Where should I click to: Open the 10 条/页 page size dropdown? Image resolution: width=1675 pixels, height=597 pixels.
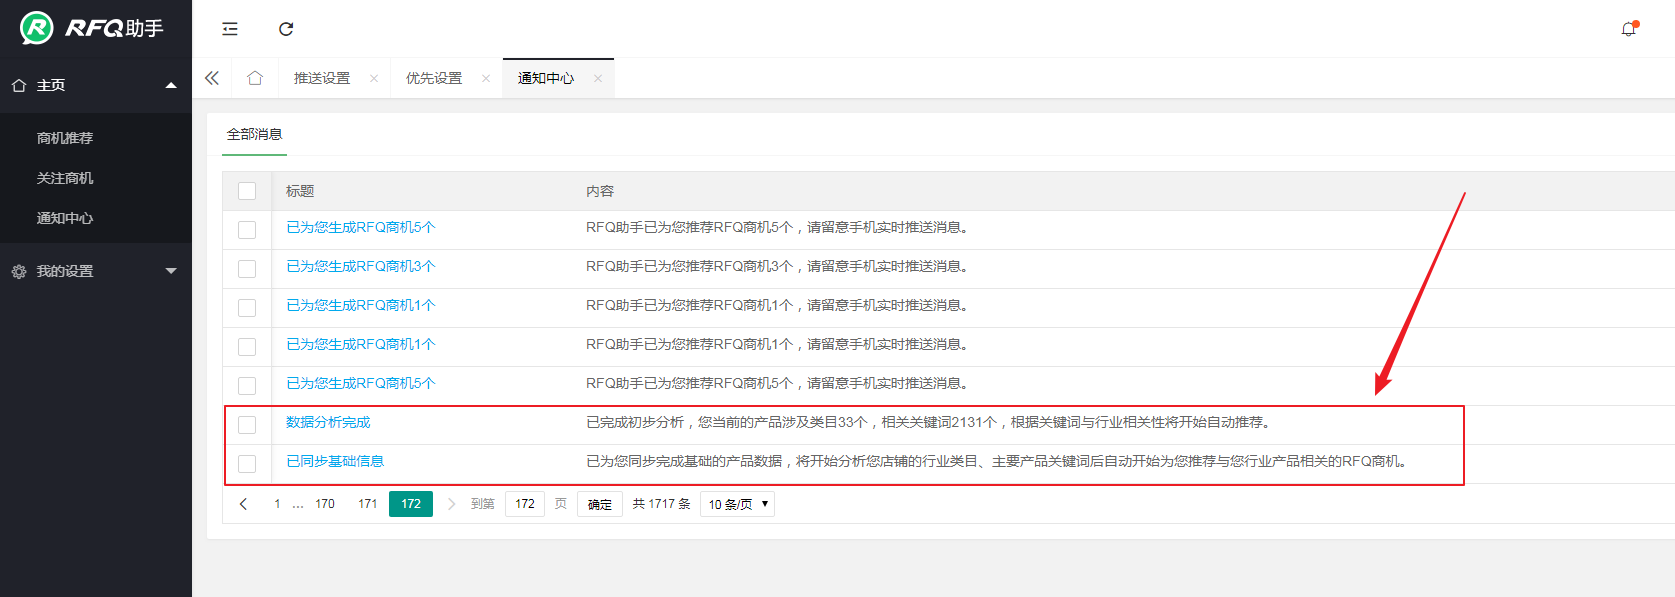click(x=738, y=504)
